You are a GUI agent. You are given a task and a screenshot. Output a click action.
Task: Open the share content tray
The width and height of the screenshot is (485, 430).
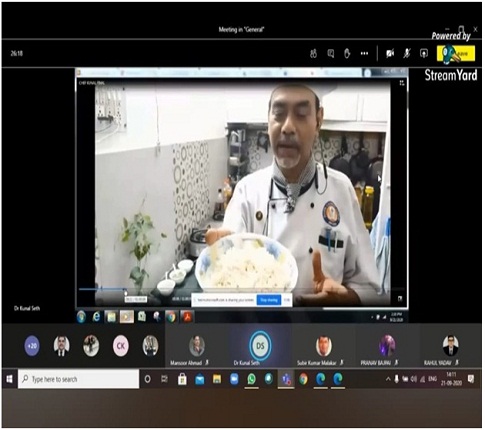coord(424,53)
